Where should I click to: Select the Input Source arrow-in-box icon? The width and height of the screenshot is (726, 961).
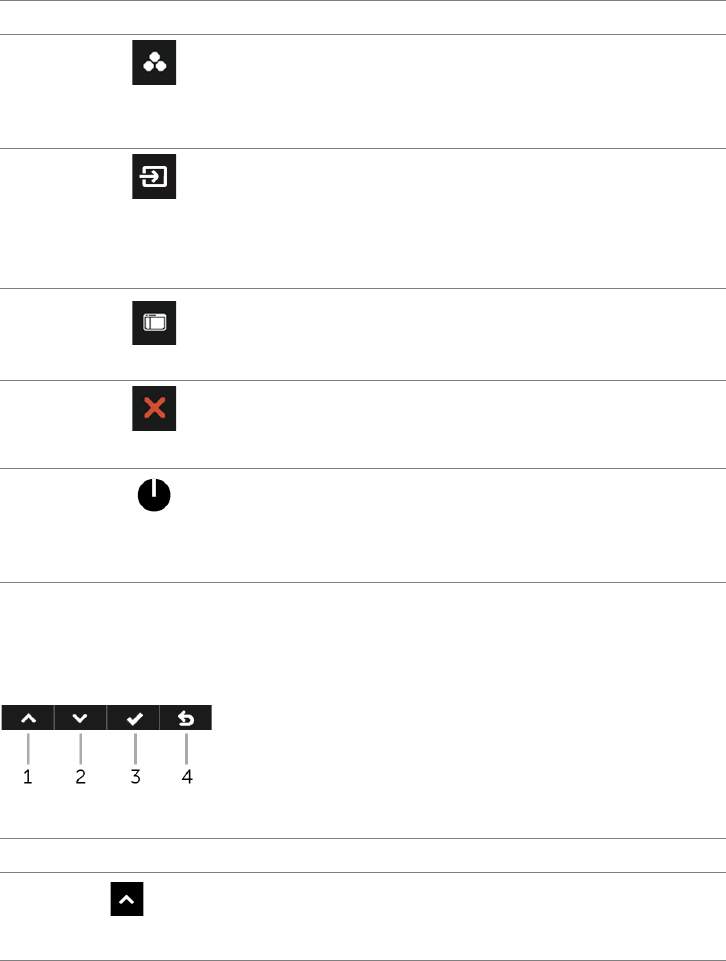pyautogui.click(x=154, y=178)
